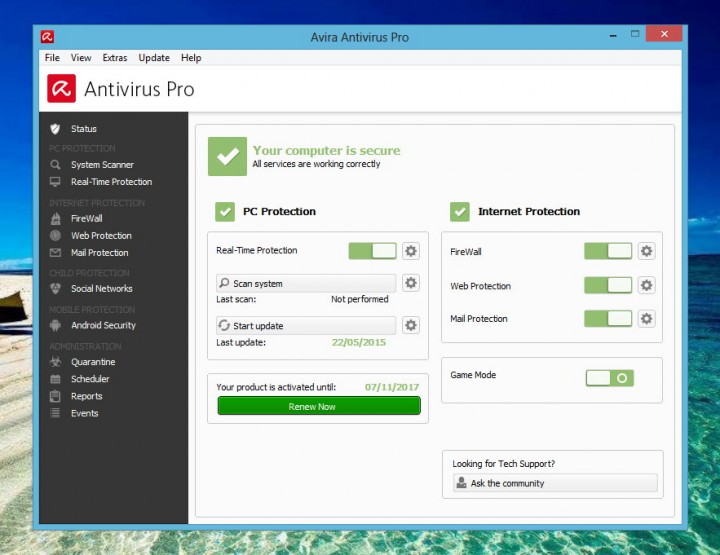Open Real-Time Protection settings gear
This screenshot has width=720, height=555.
pyautogui.click(x=411, y=251)
